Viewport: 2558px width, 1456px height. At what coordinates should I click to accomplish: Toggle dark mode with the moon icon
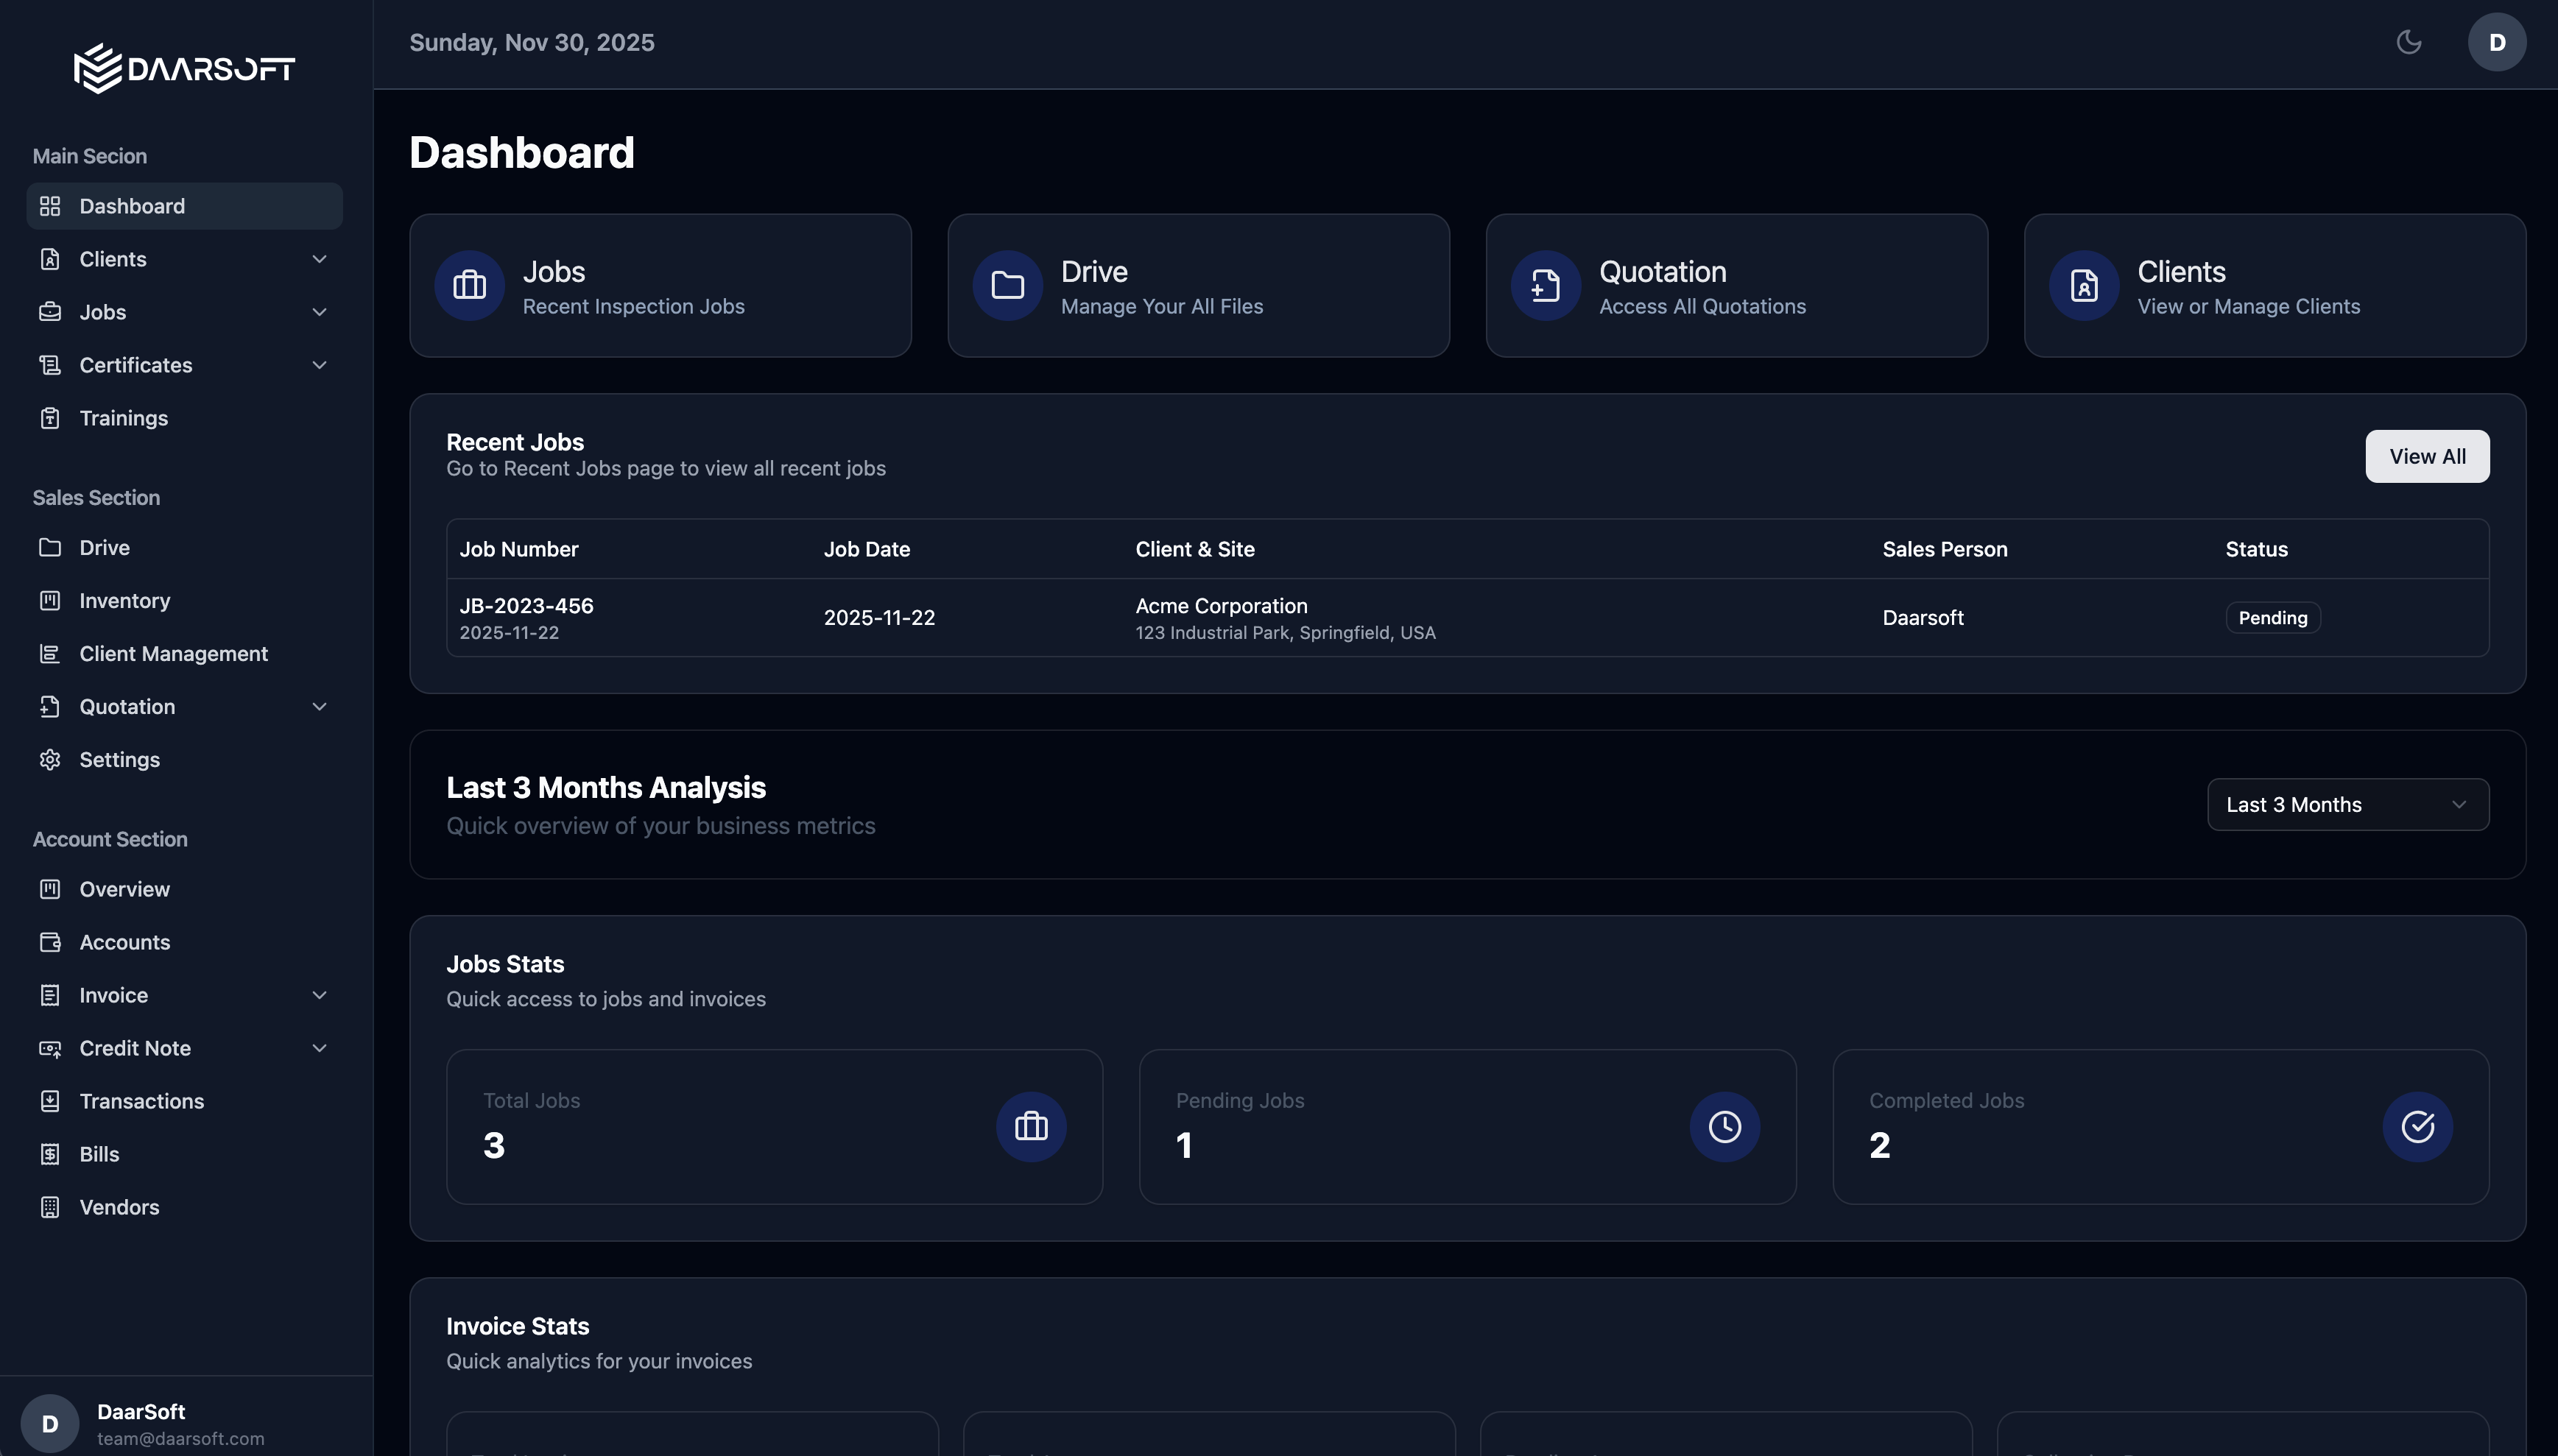tap(2409, 41)
